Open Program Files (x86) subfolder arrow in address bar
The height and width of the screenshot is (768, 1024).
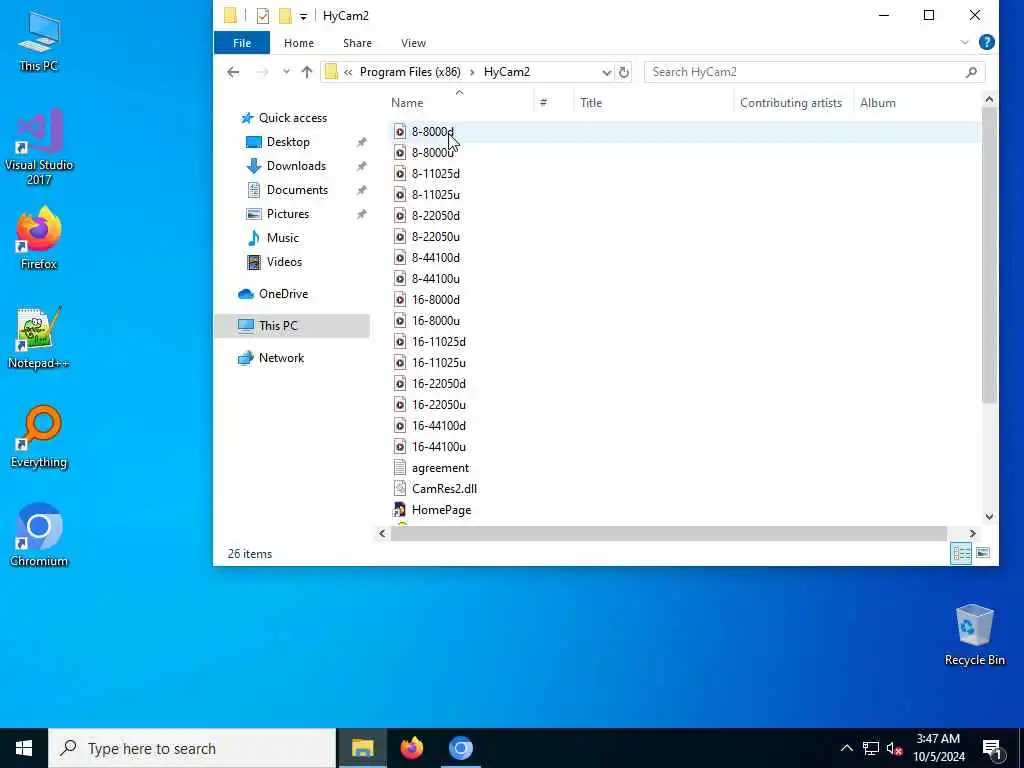472,72
